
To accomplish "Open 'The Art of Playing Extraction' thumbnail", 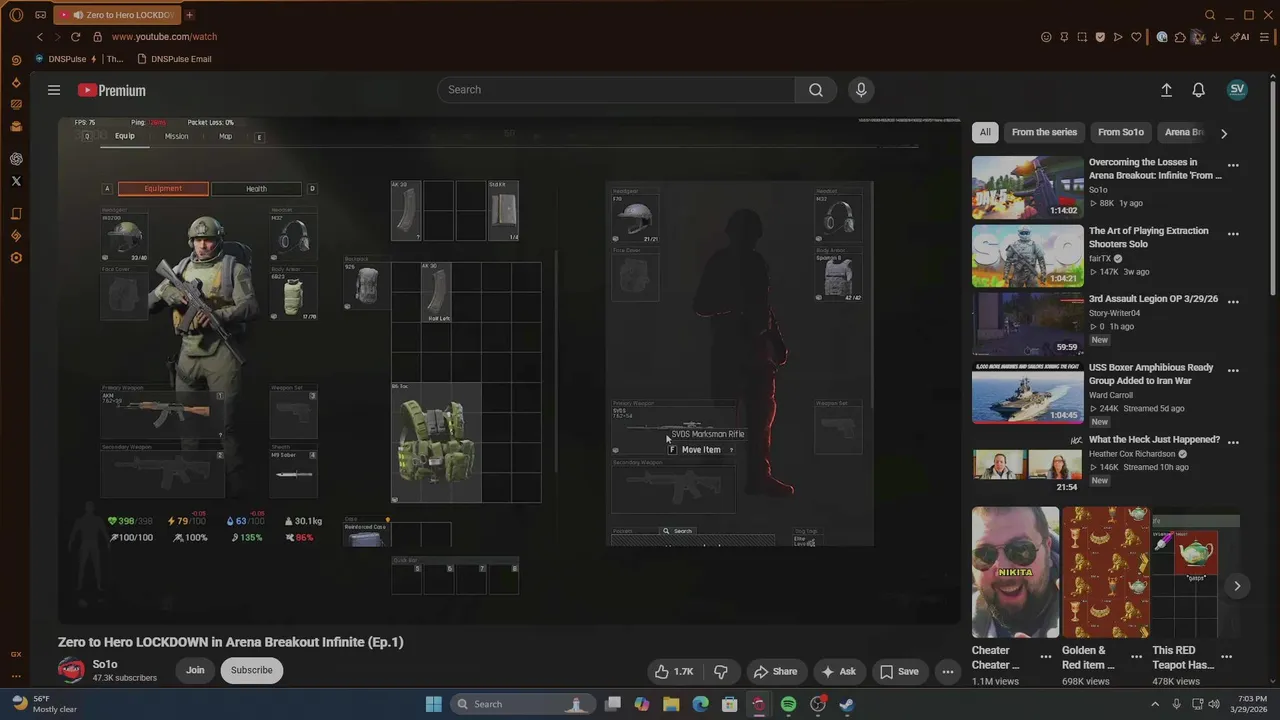I will [x=1027, y=256].
